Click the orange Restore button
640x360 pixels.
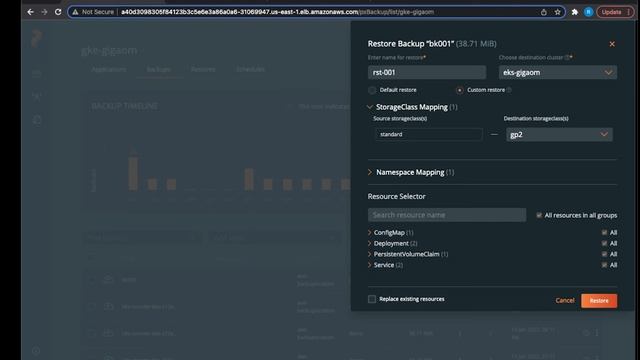coord(599,301)
